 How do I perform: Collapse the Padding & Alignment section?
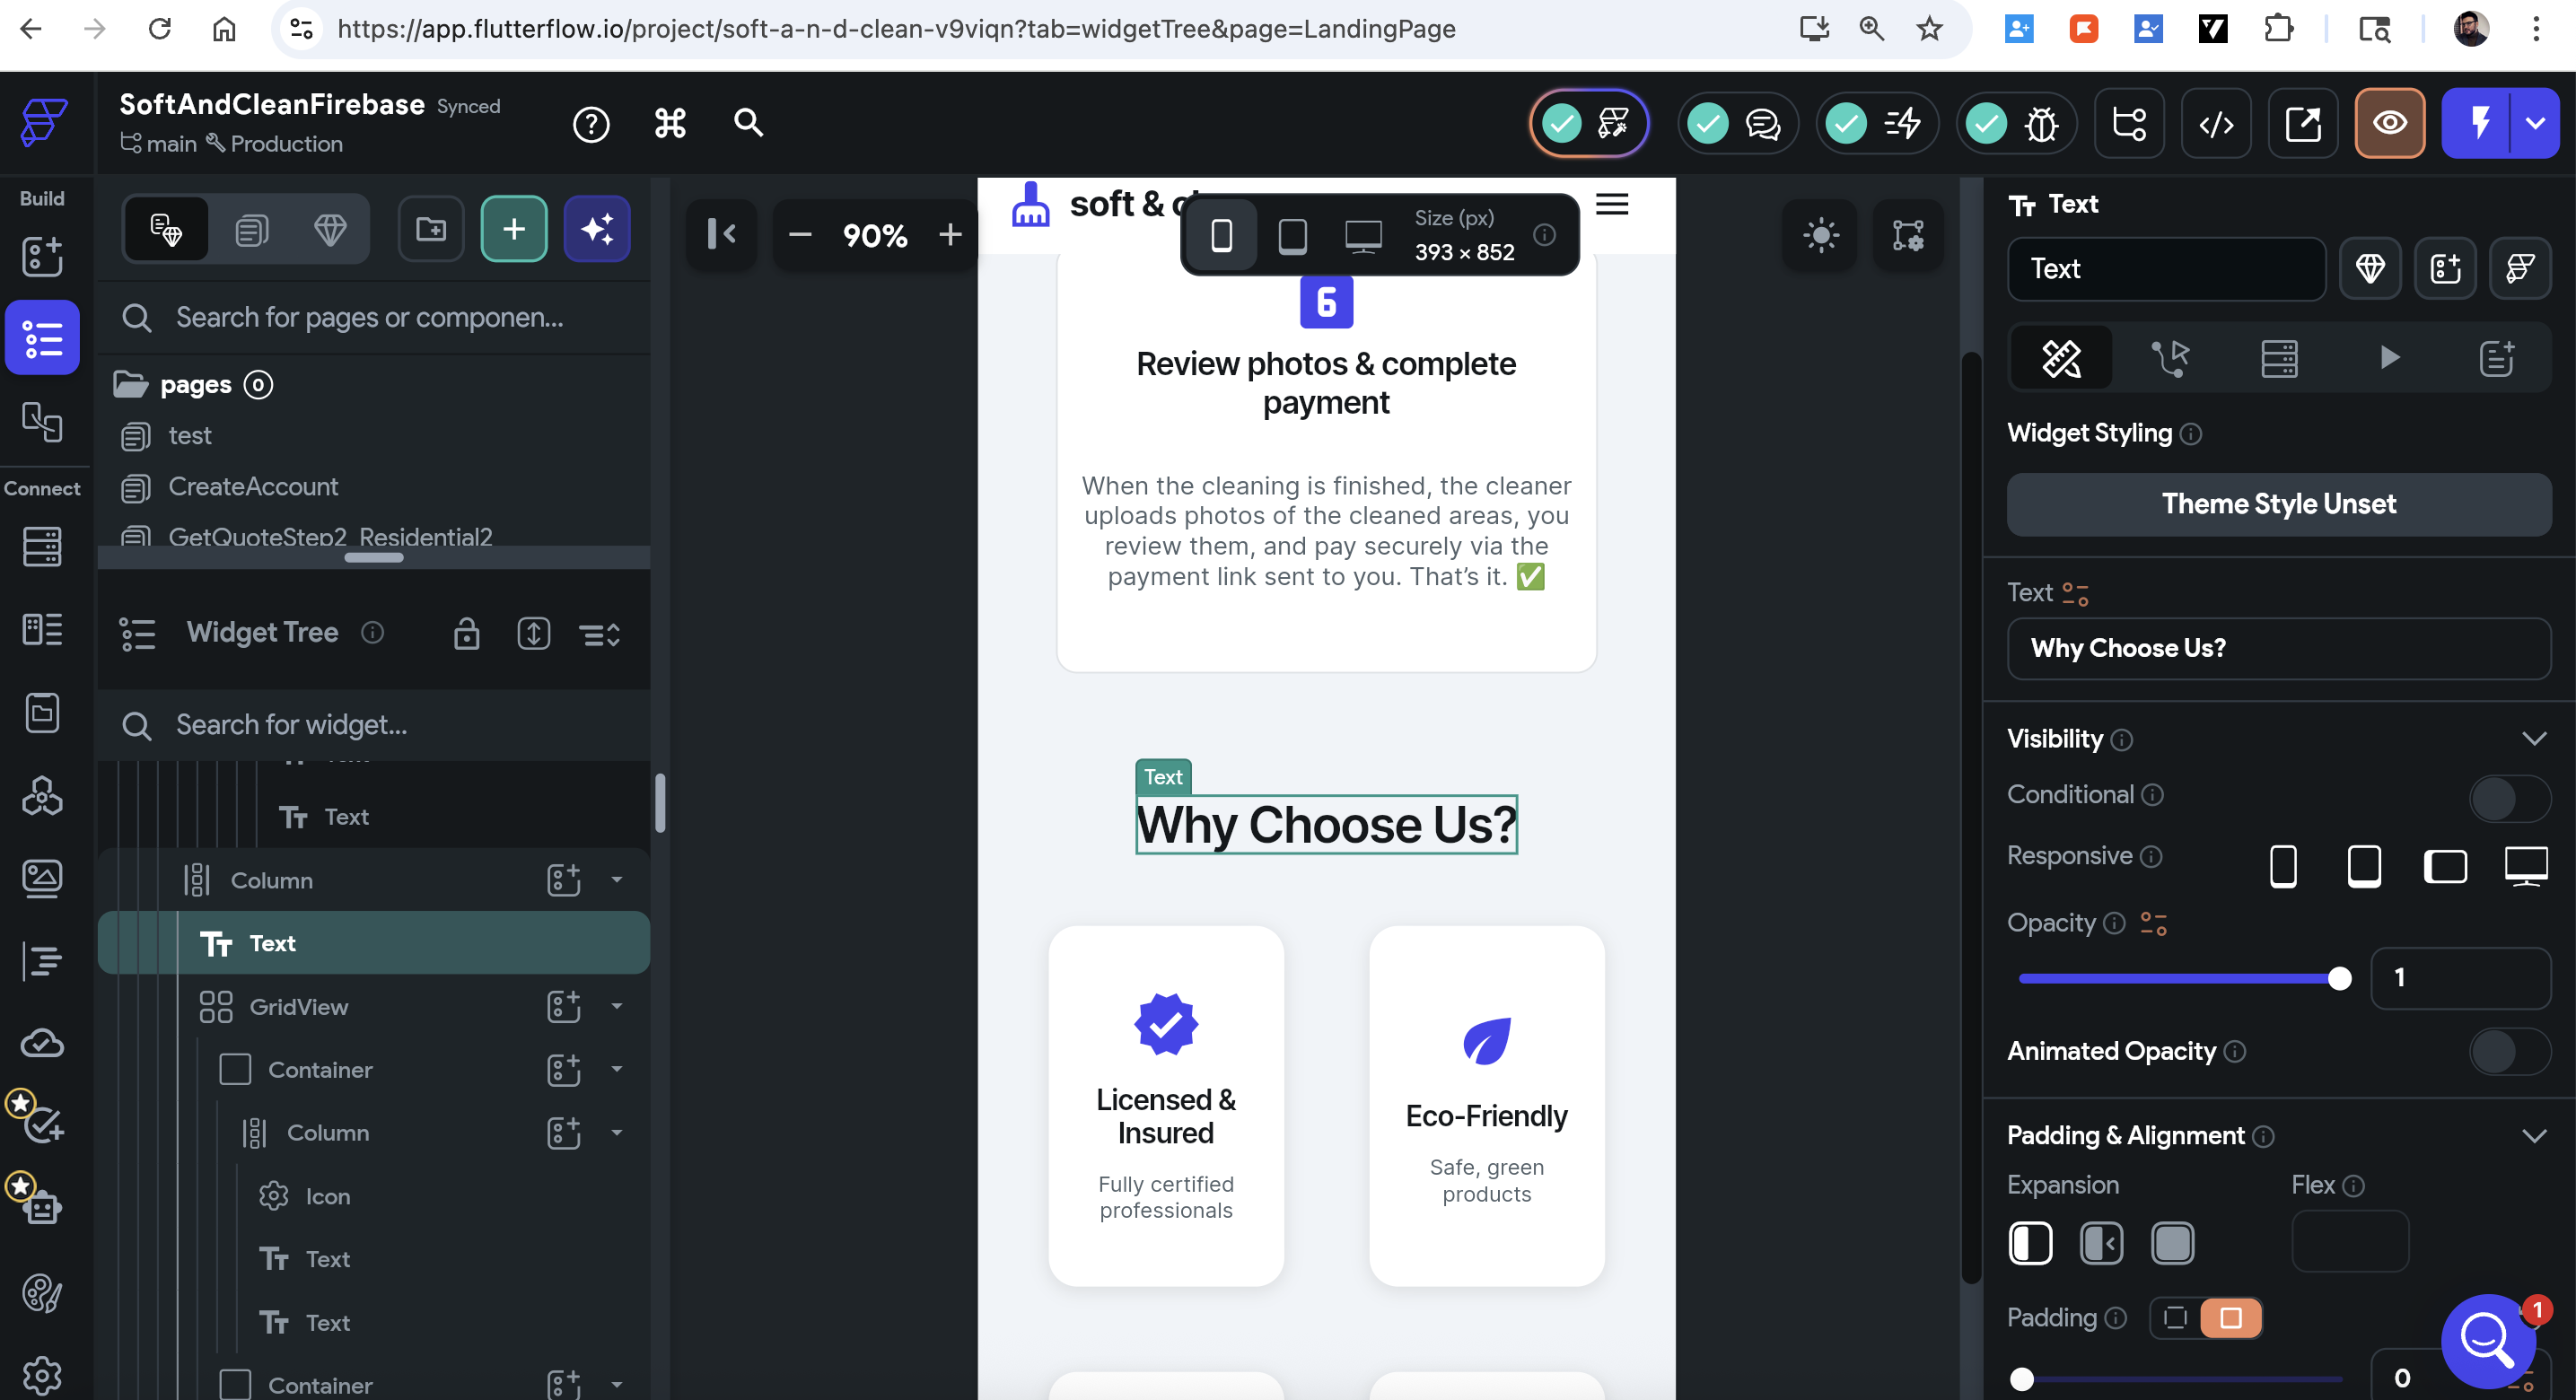2533,1136
